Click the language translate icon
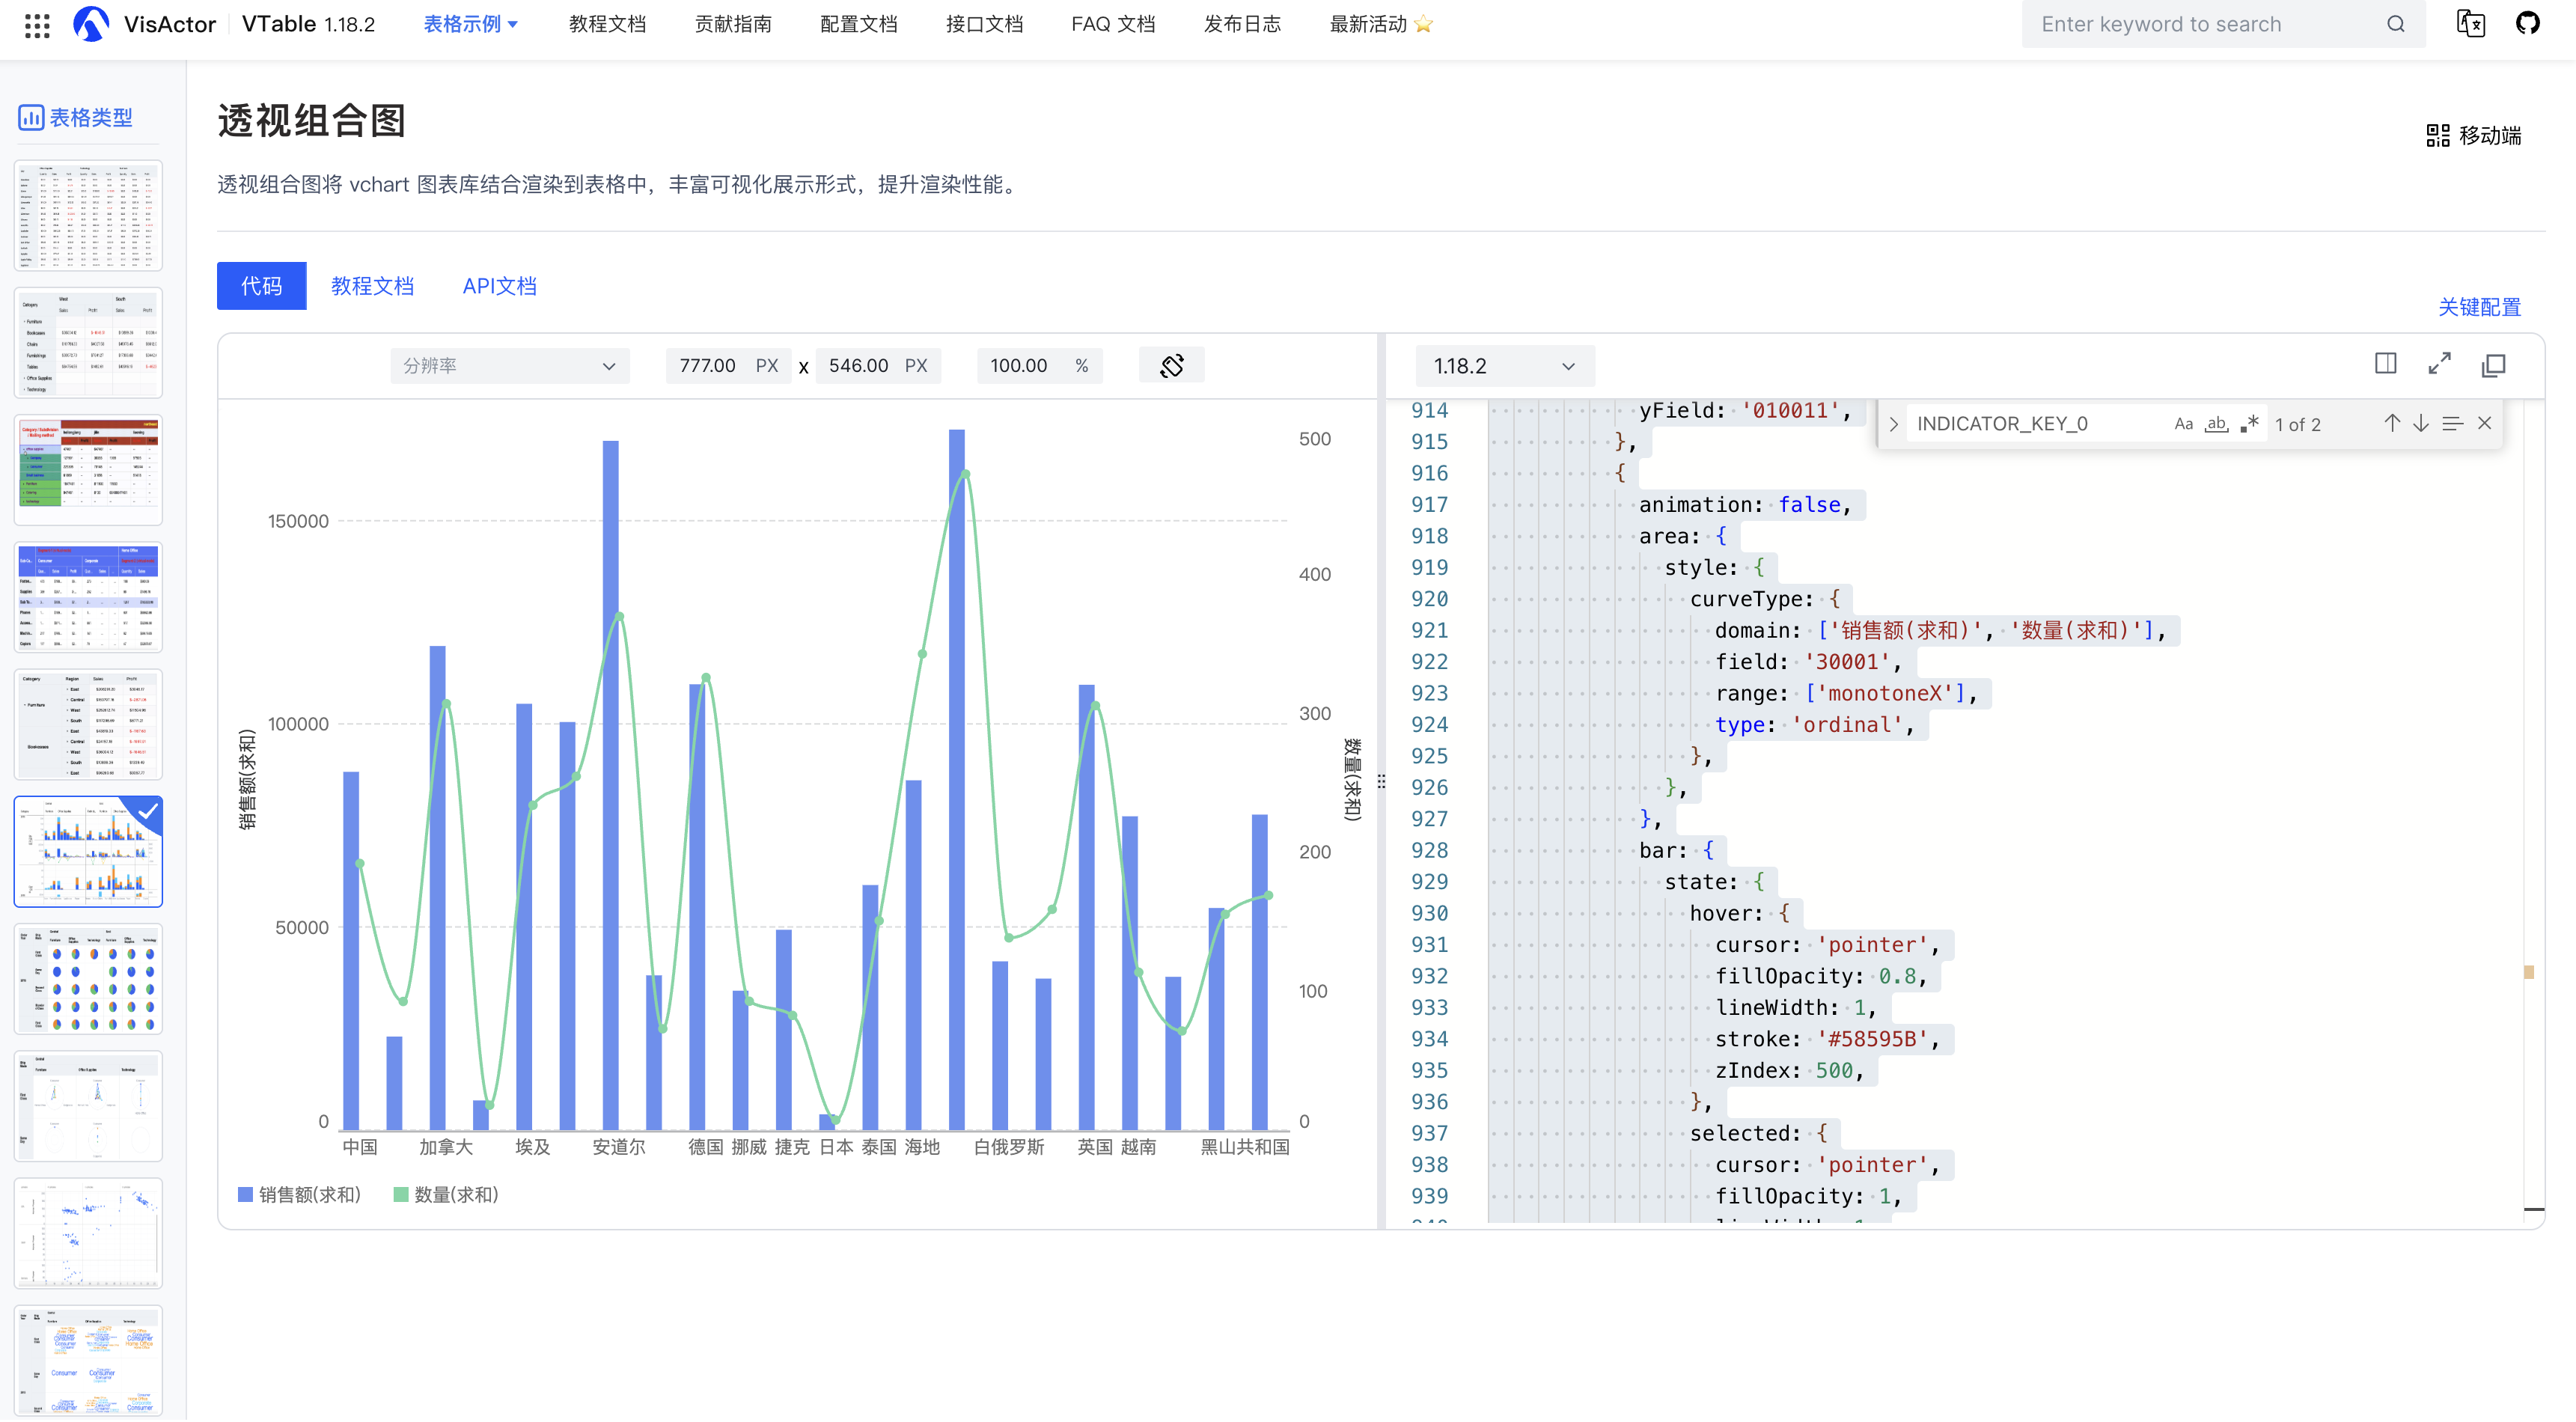The height and width of the screenshot is (1422, 2576). [2470, 24]
